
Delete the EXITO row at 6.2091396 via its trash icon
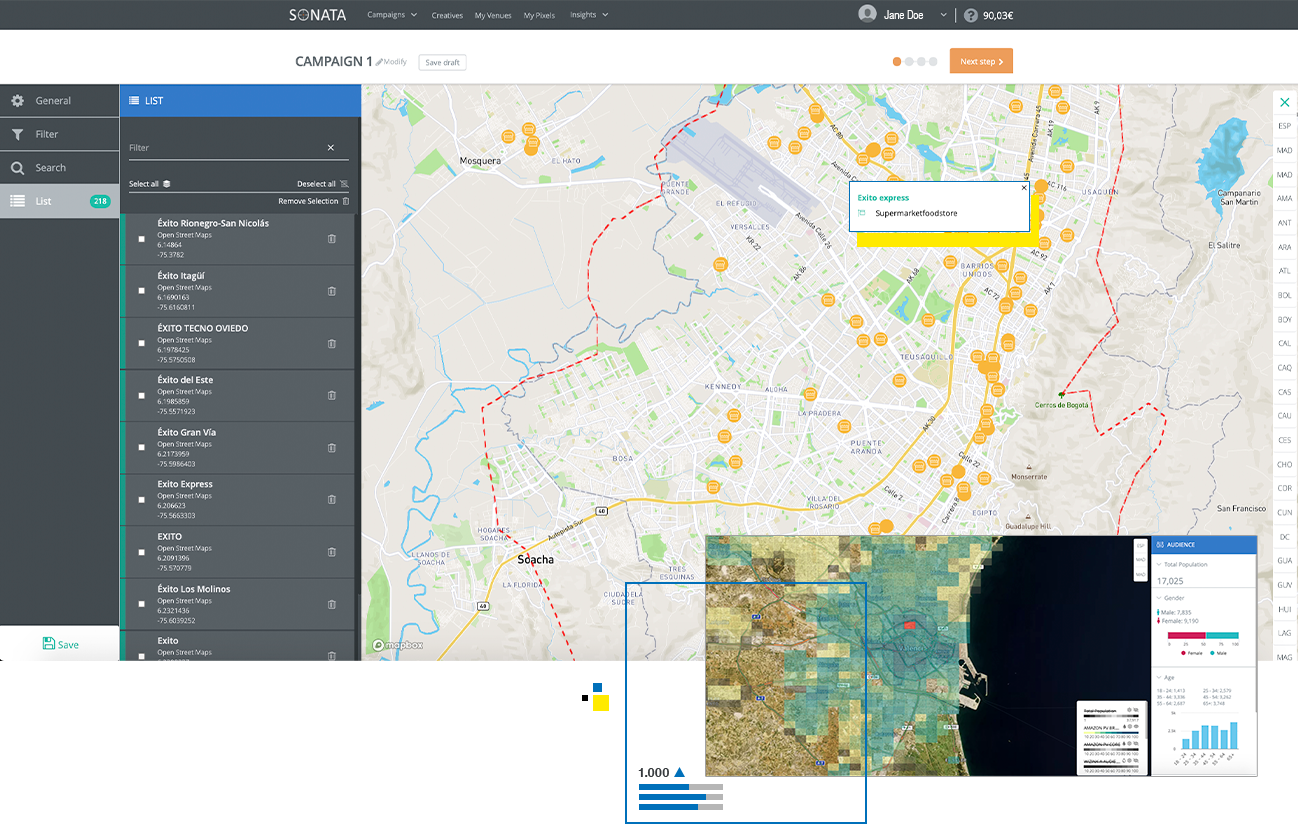332,552
